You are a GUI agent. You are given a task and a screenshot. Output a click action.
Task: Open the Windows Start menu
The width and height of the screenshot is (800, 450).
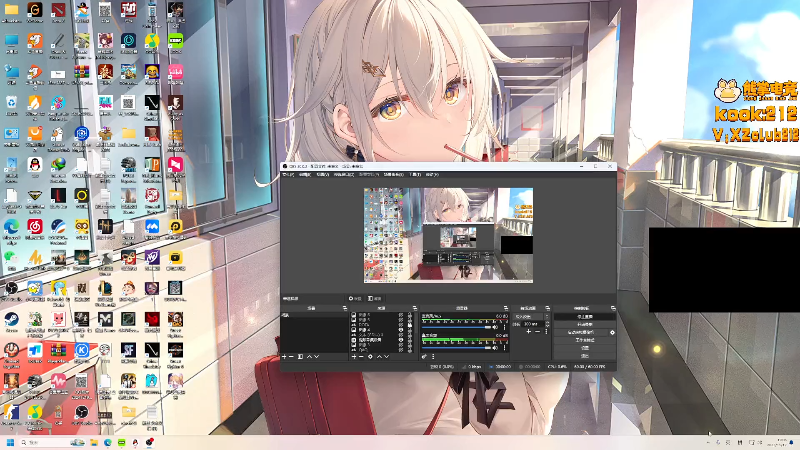[x=10, y=442]
